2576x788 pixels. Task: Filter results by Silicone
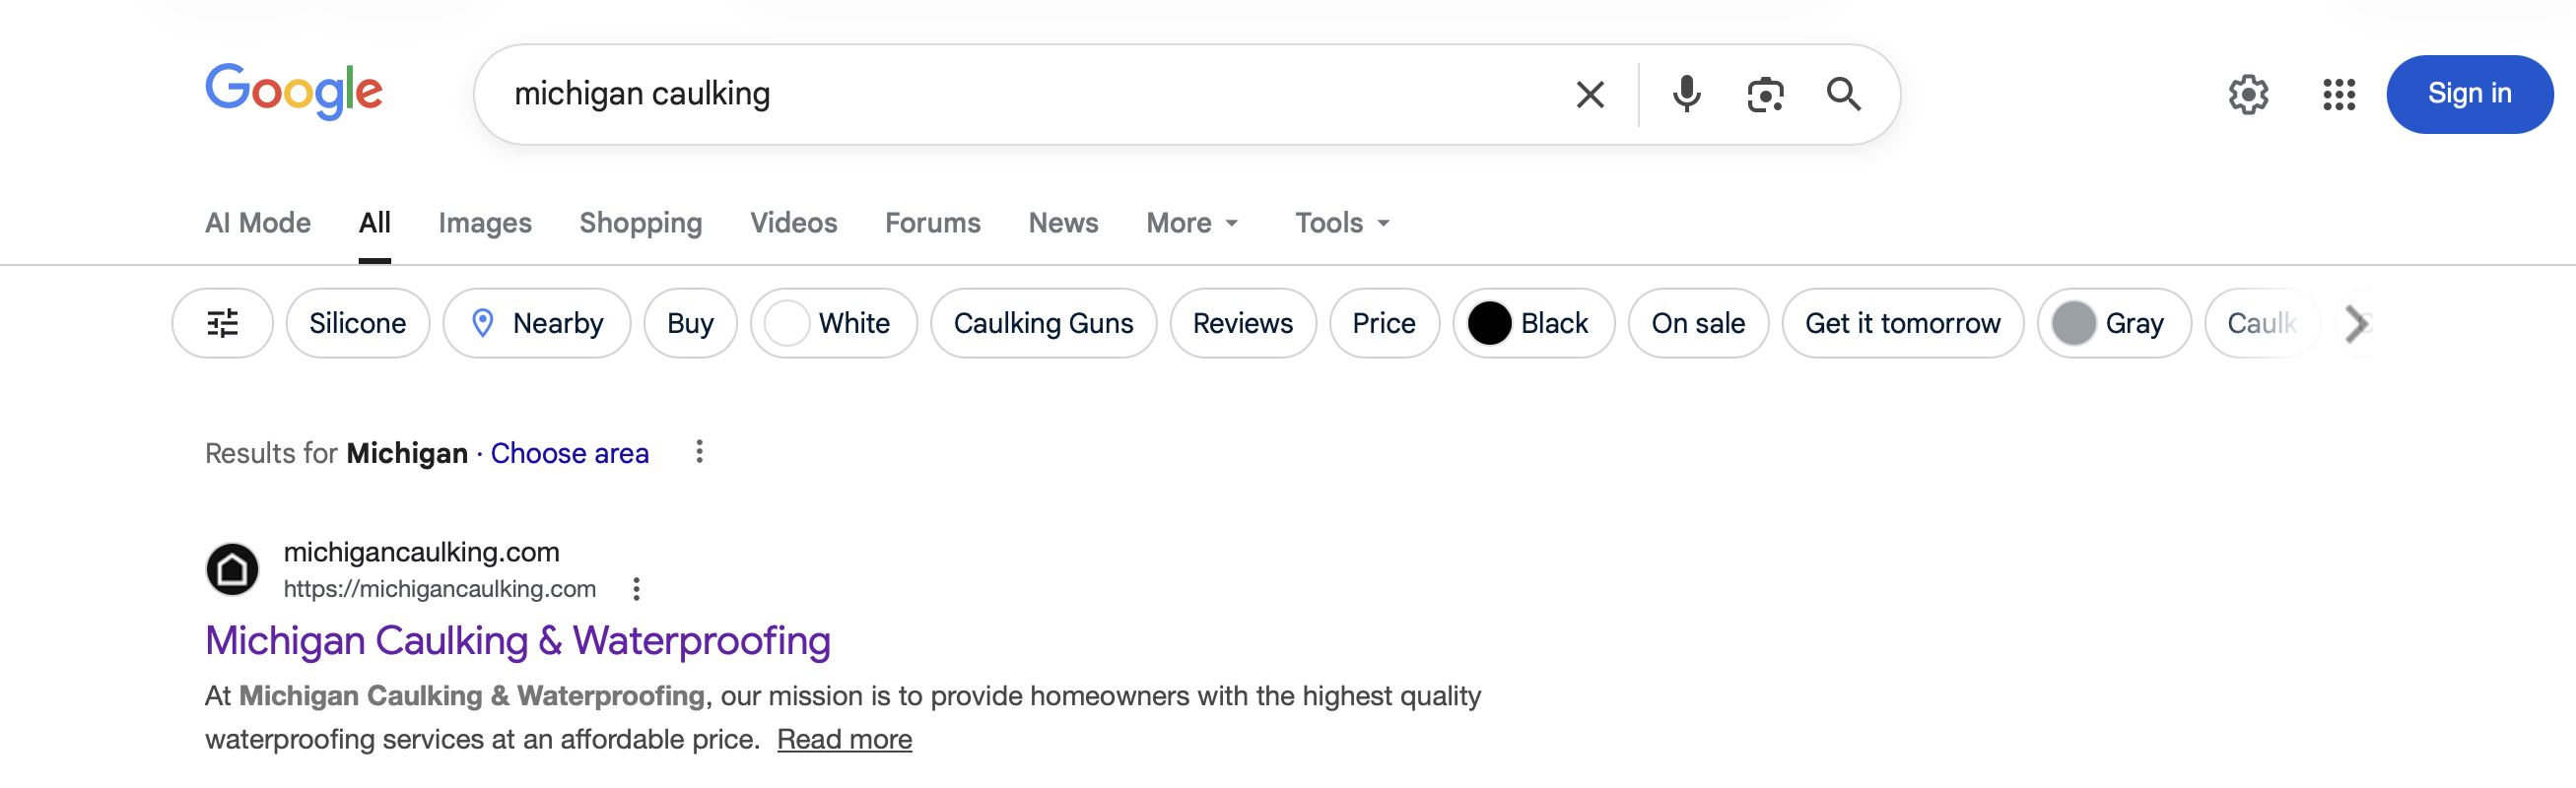pyautogui.click(x=357, y=323)
